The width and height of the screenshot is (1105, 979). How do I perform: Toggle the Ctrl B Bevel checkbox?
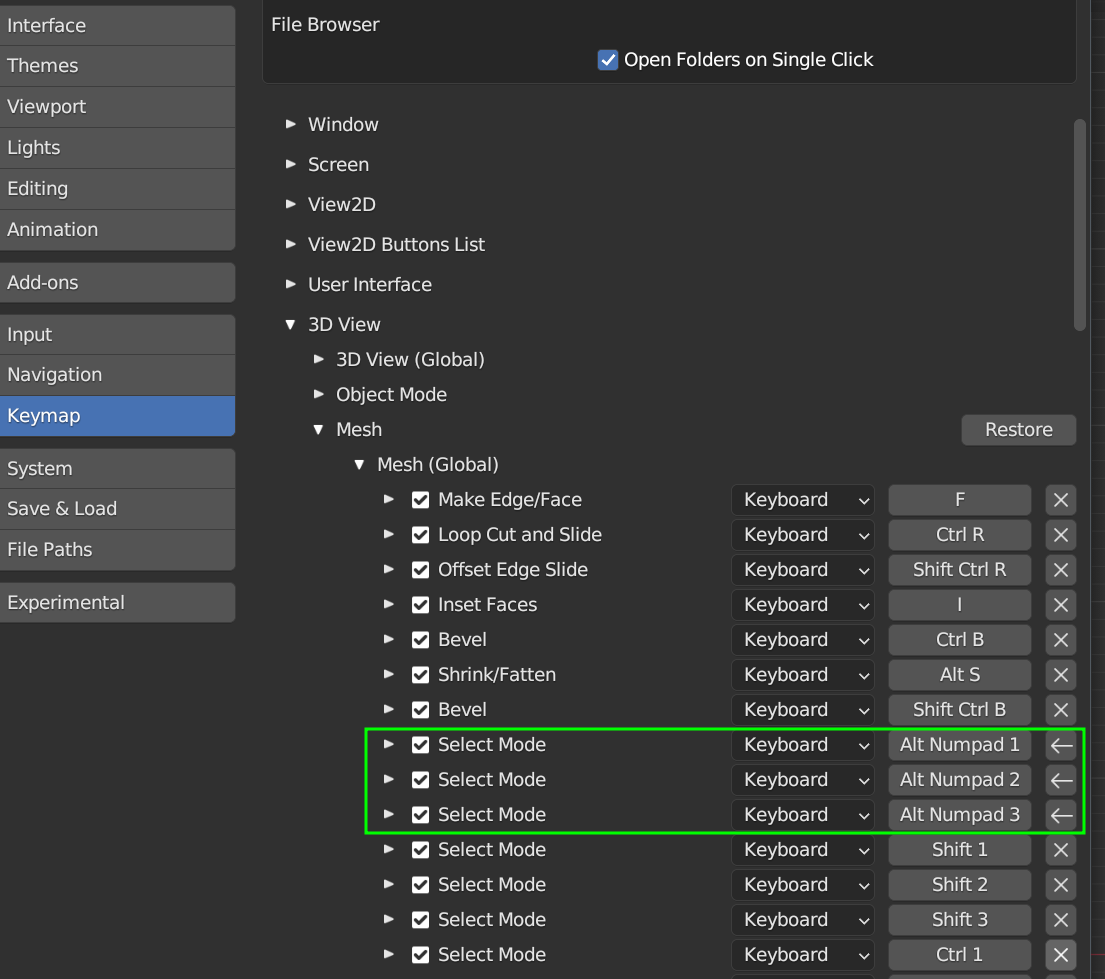[x=421, y=640]
